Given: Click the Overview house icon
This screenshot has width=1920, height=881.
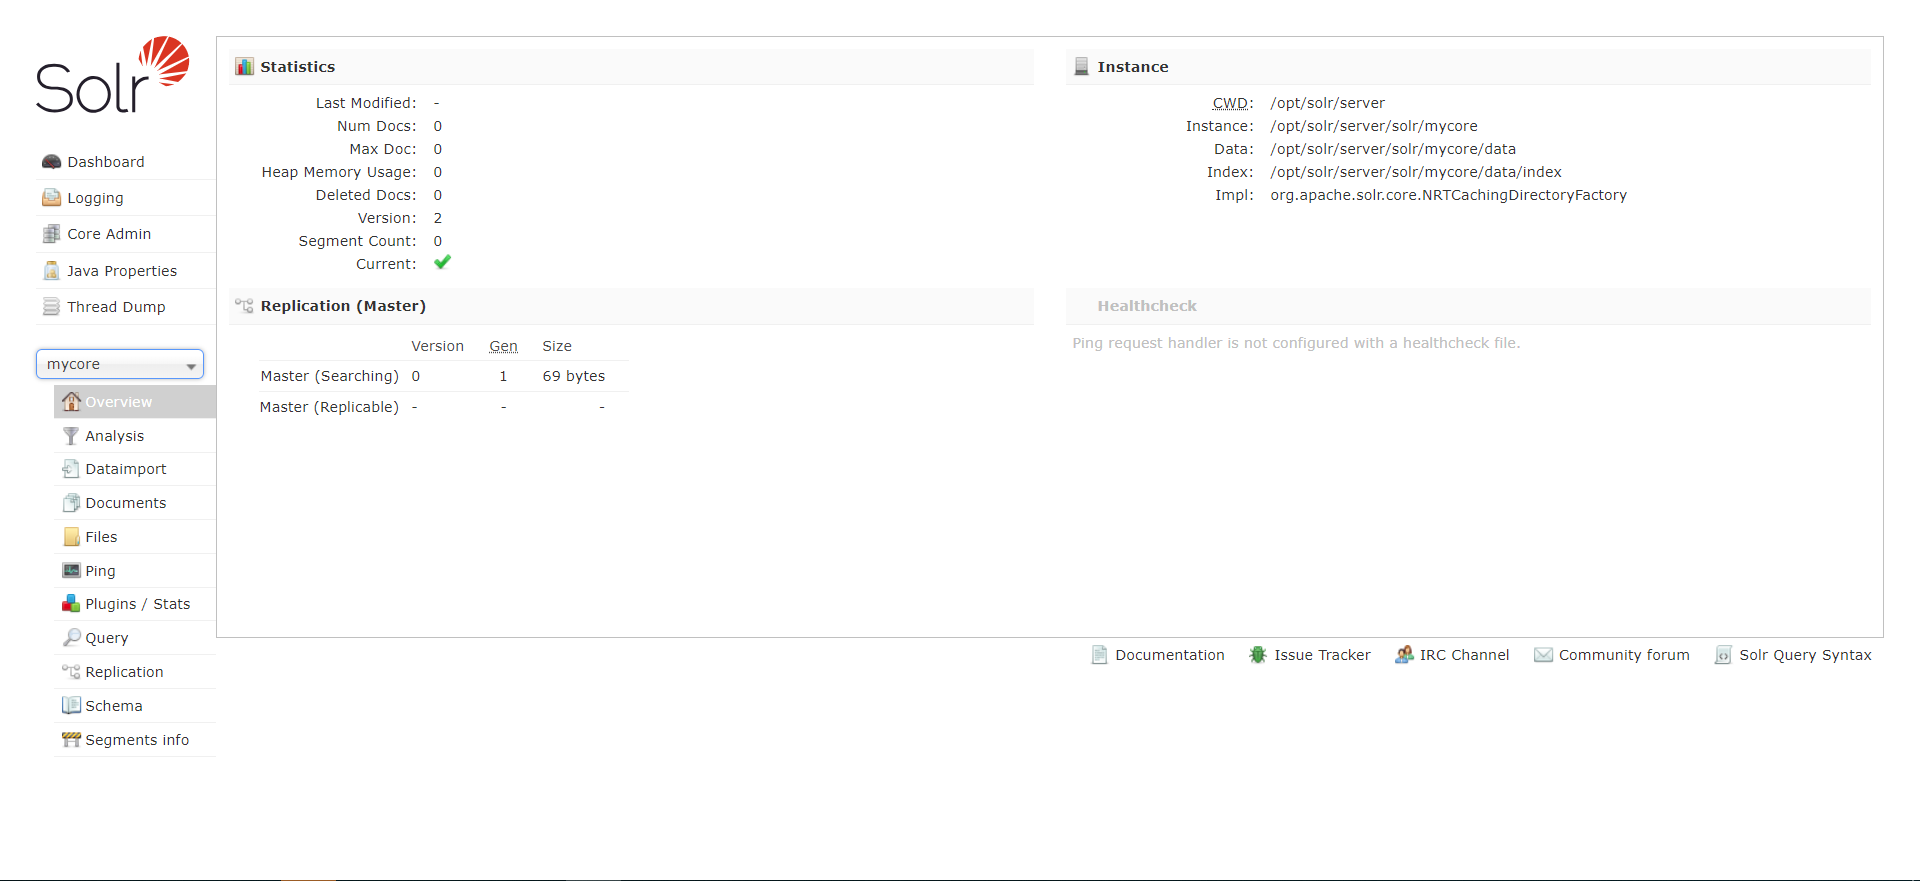Looking at the screenshot, I should point(71,402).
